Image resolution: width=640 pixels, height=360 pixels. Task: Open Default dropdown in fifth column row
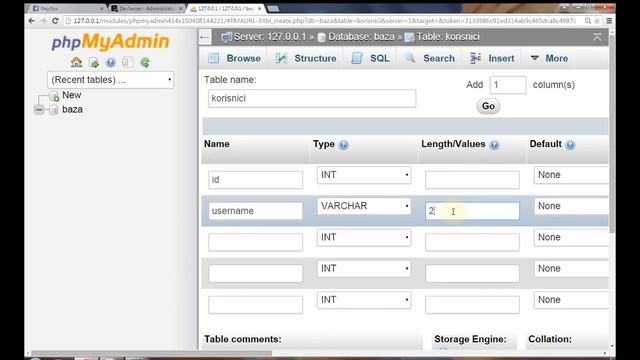point(571,300)
